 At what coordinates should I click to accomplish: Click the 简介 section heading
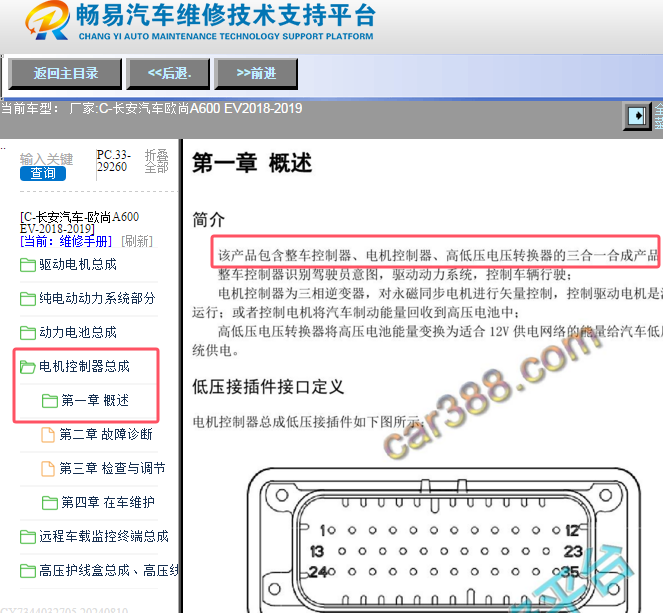point(208,220)
